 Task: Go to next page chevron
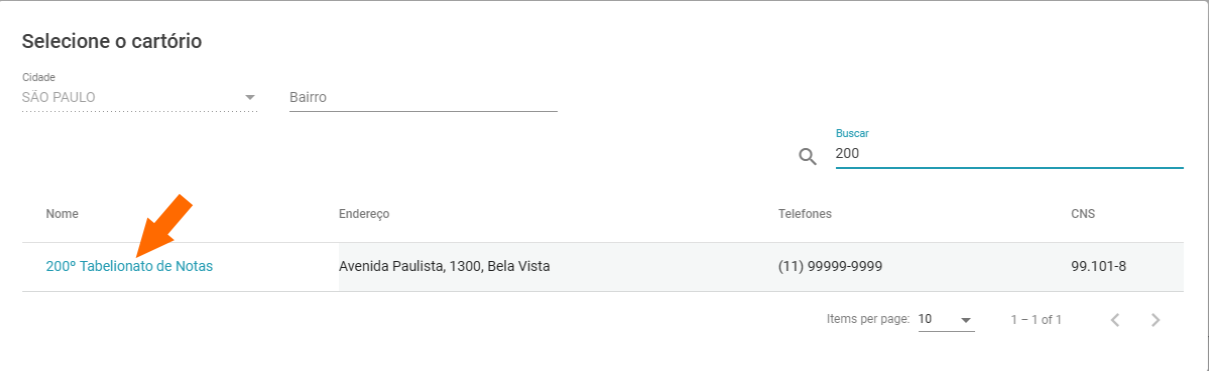tap(1155, 320)
